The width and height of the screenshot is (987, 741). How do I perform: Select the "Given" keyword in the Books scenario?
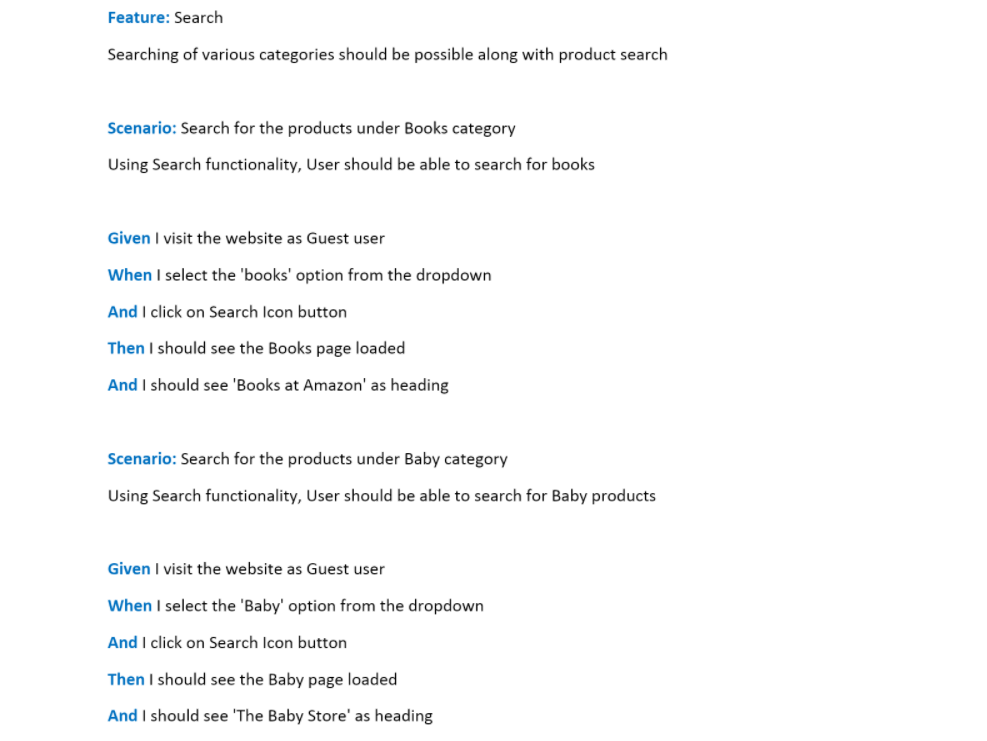129,238
